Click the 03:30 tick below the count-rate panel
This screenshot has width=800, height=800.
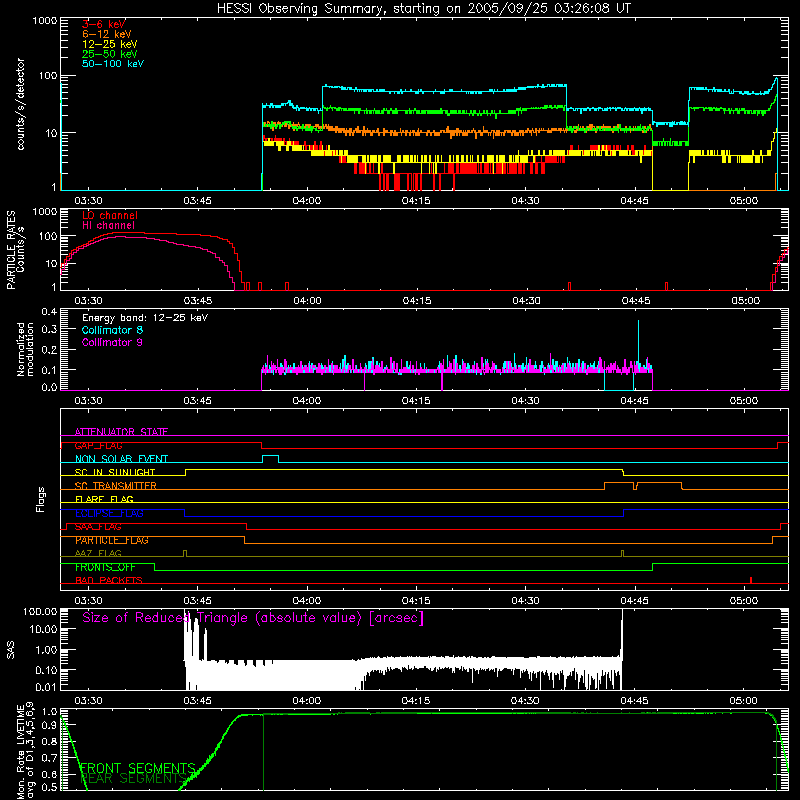pyautogui.click(x=88, y=201)
